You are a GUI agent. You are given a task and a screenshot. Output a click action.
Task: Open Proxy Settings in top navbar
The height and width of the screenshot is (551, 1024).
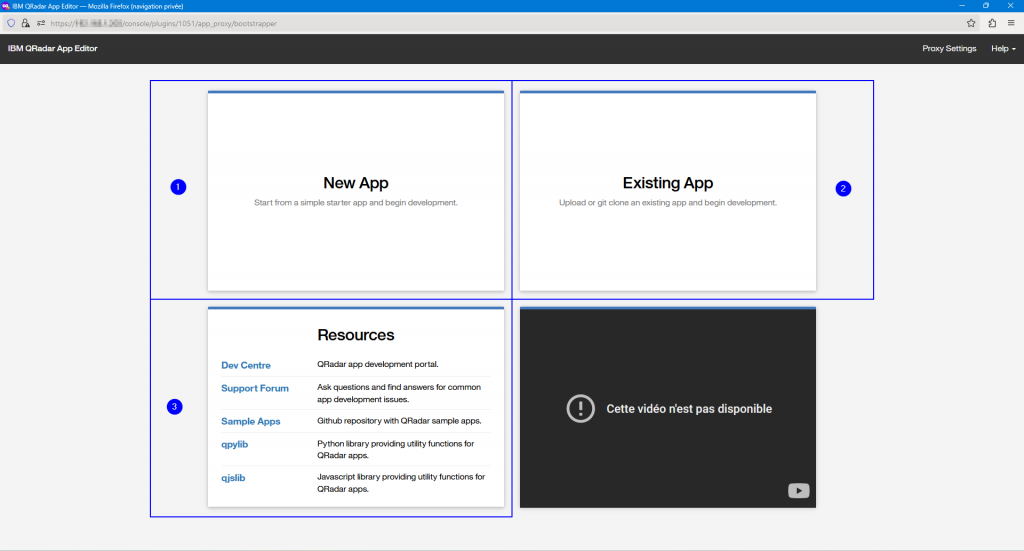pos(949,49)
